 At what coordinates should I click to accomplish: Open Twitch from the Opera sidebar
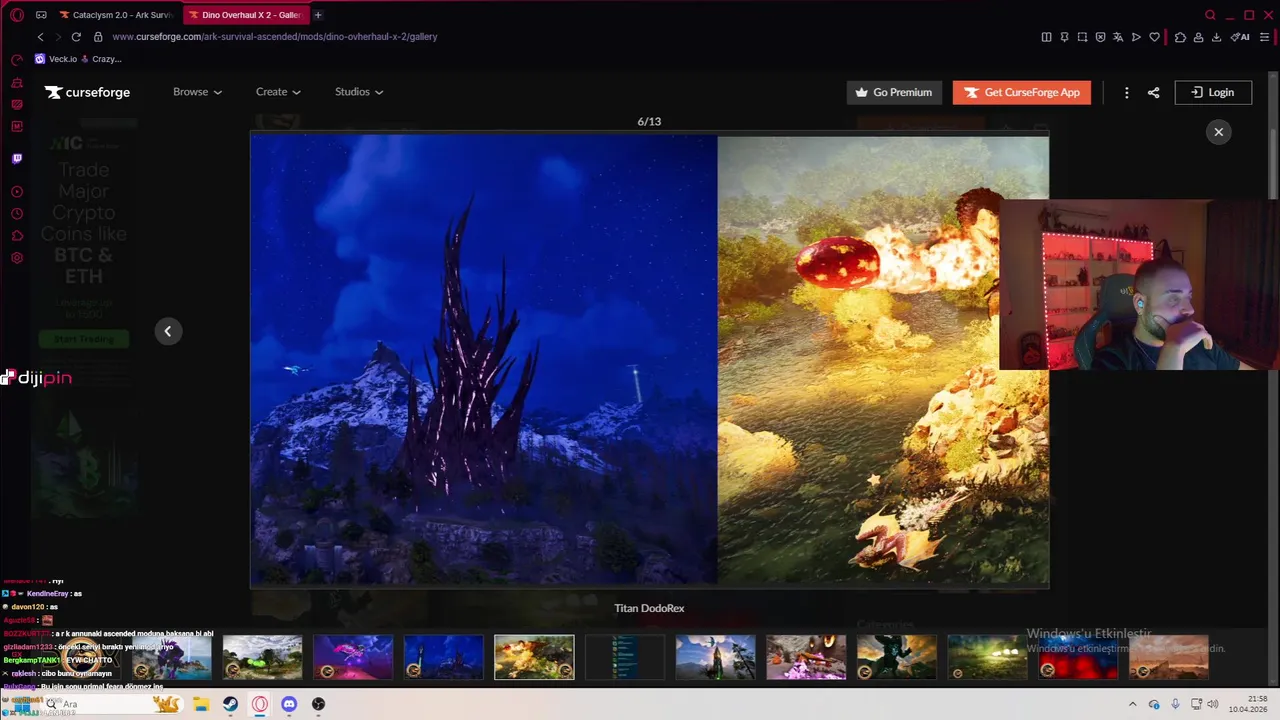(x=17, y=158)
